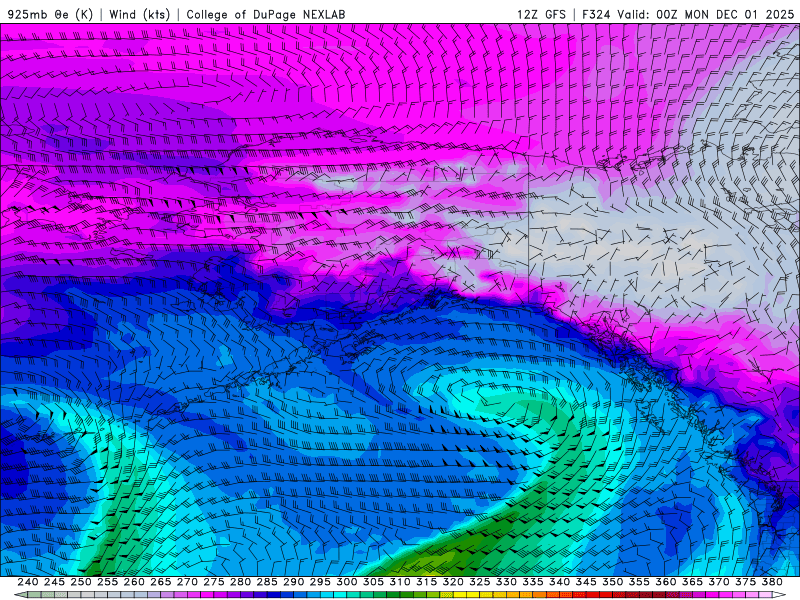800x600 pixels.
Task: Click the 'Wind (kts)' header text
Action: 140,14
